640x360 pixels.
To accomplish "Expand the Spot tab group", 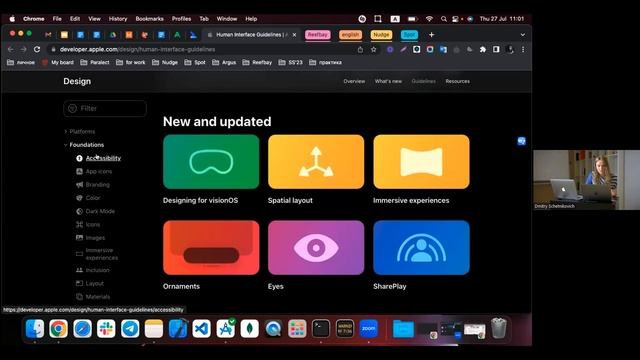I will point(409,35).
